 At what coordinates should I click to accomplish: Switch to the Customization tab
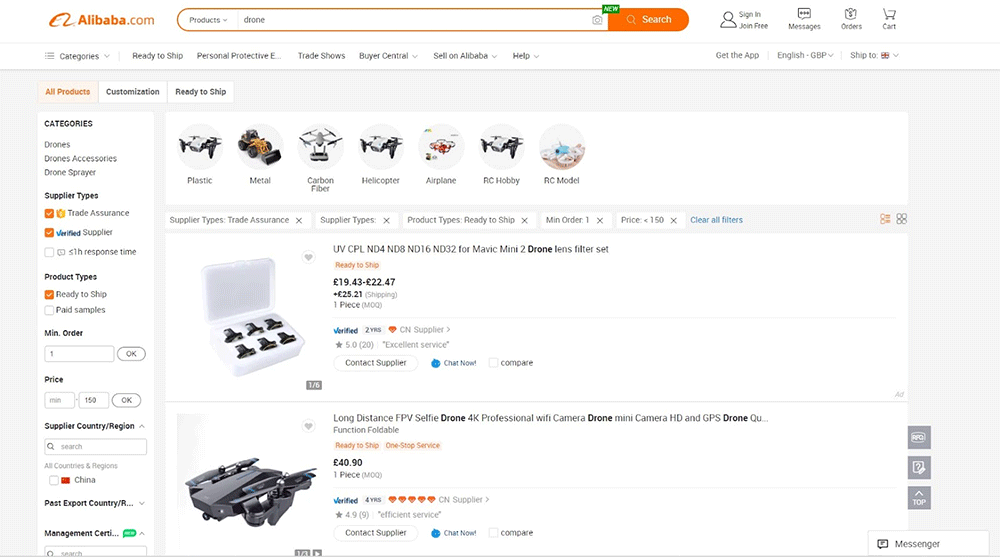tap(133, 92)
